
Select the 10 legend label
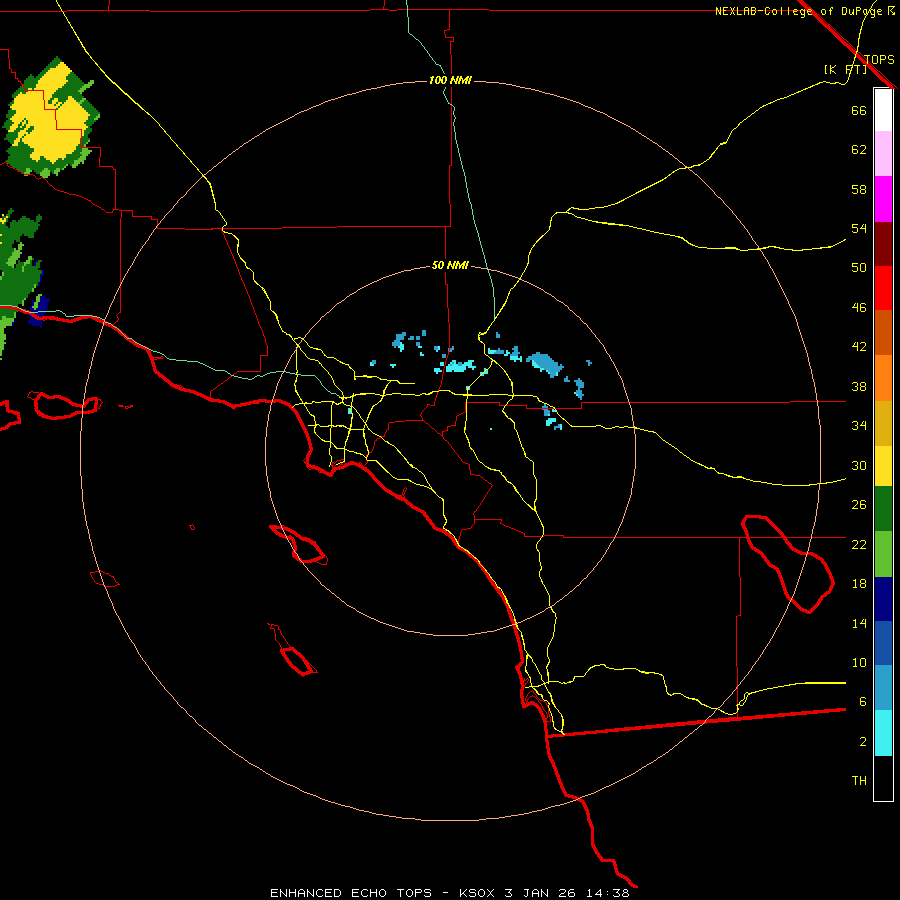pyautogui.click(x=859, y=662)
